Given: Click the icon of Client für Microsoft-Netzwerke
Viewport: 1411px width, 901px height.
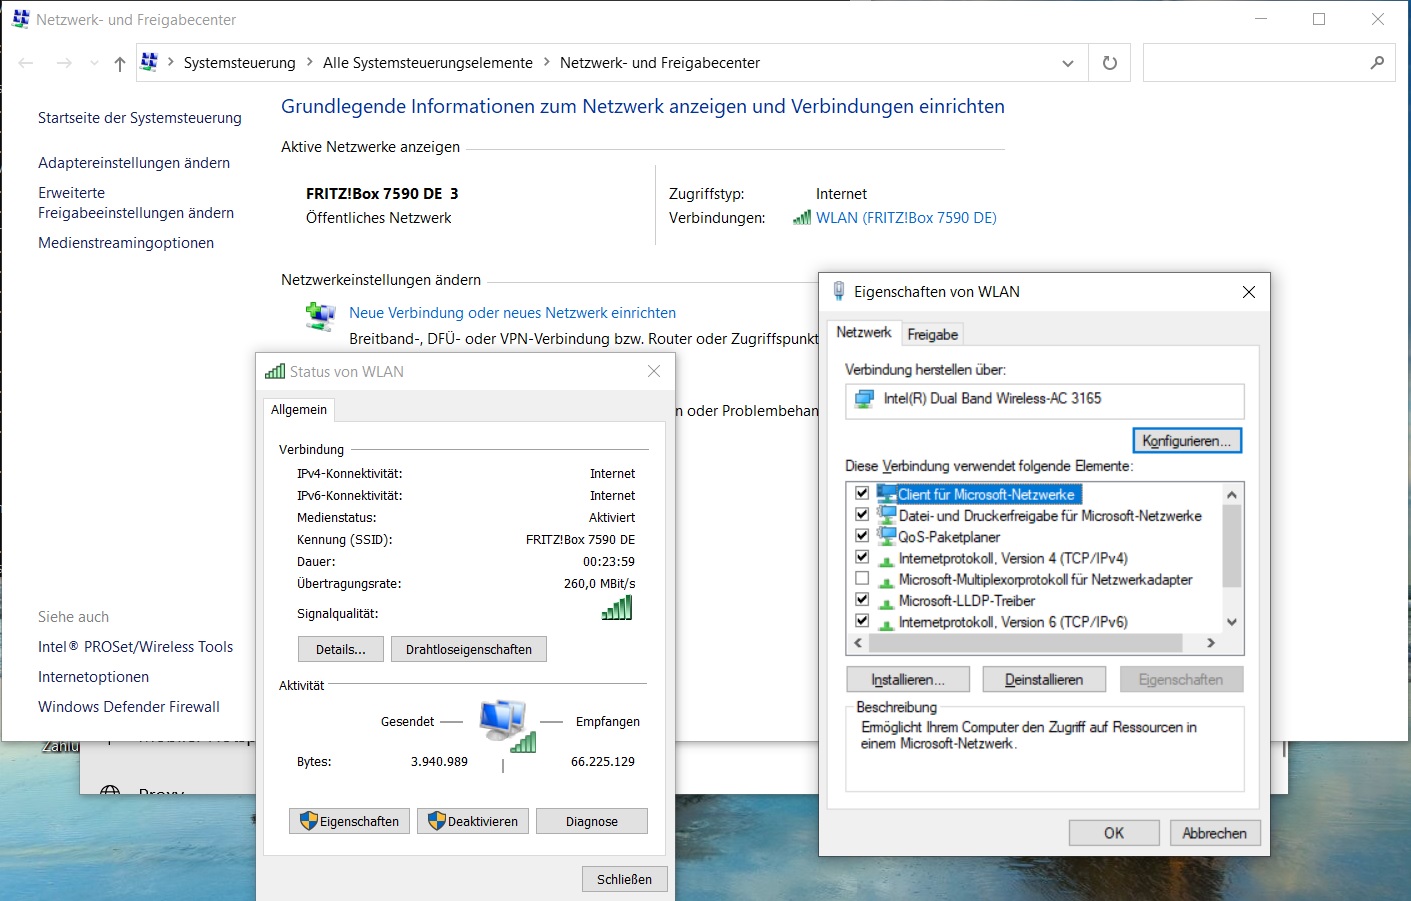Looking at the screenshot, I should coord(886,493).
